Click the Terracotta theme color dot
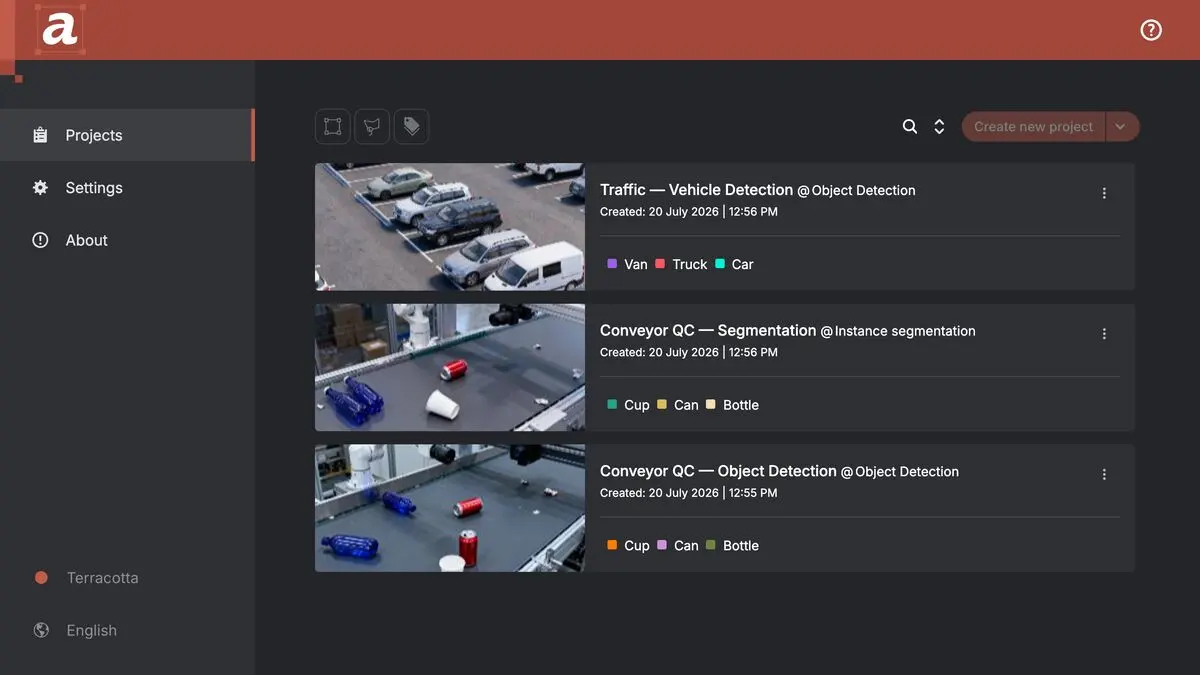Image resolution: width=1200 pixels, height=675 pixels. (x=41, y=578)
